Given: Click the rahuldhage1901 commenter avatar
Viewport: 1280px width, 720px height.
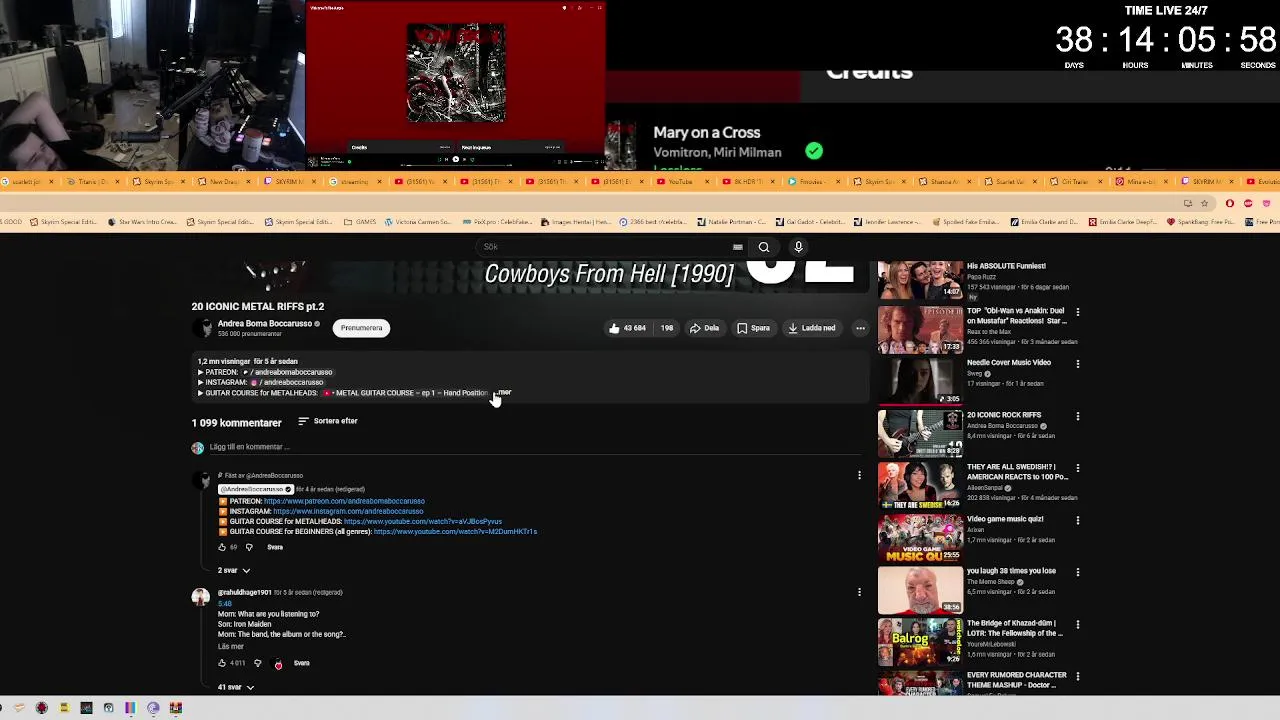Looking at the screenshot, I should coord(201,597).
